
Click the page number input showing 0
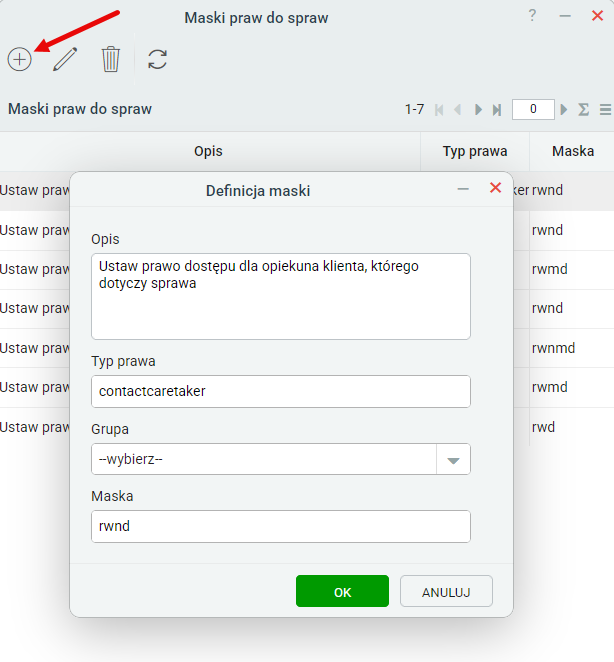click(x=533, y=109)
